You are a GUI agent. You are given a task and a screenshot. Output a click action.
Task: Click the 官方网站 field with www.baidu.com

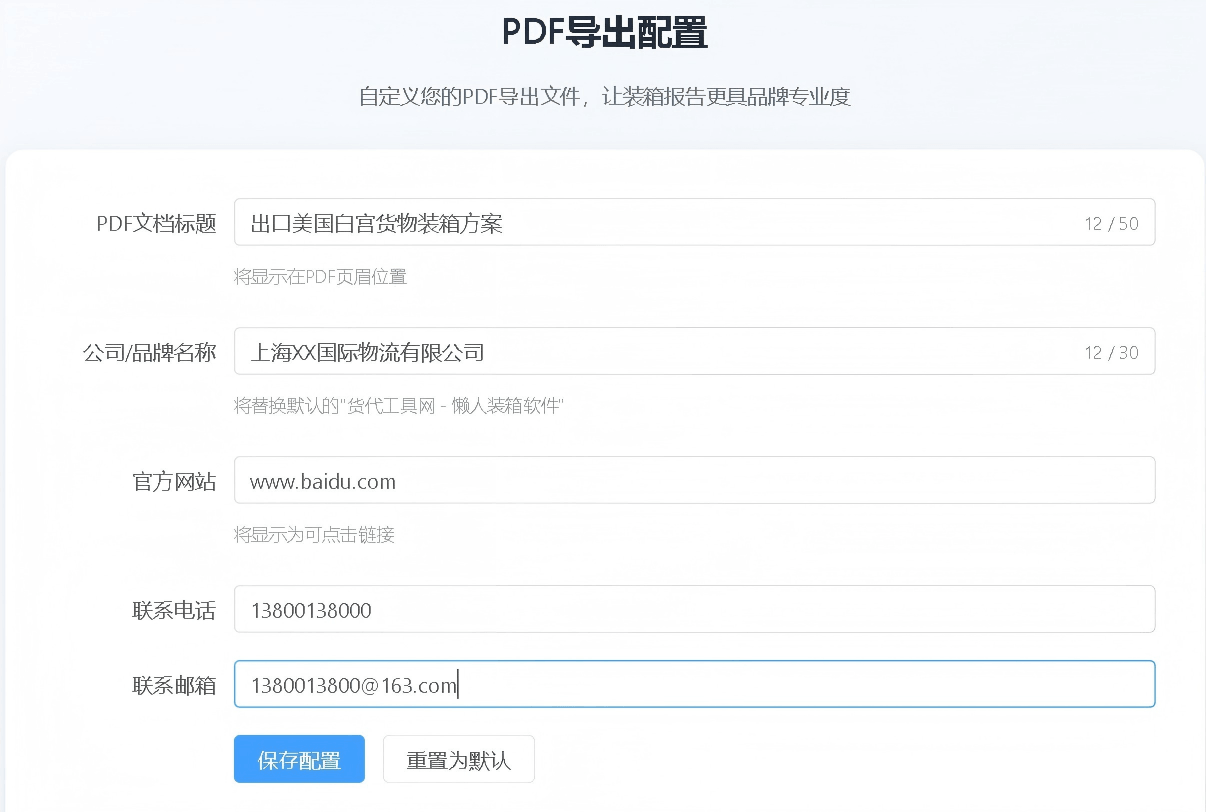(x=694, y=480)
